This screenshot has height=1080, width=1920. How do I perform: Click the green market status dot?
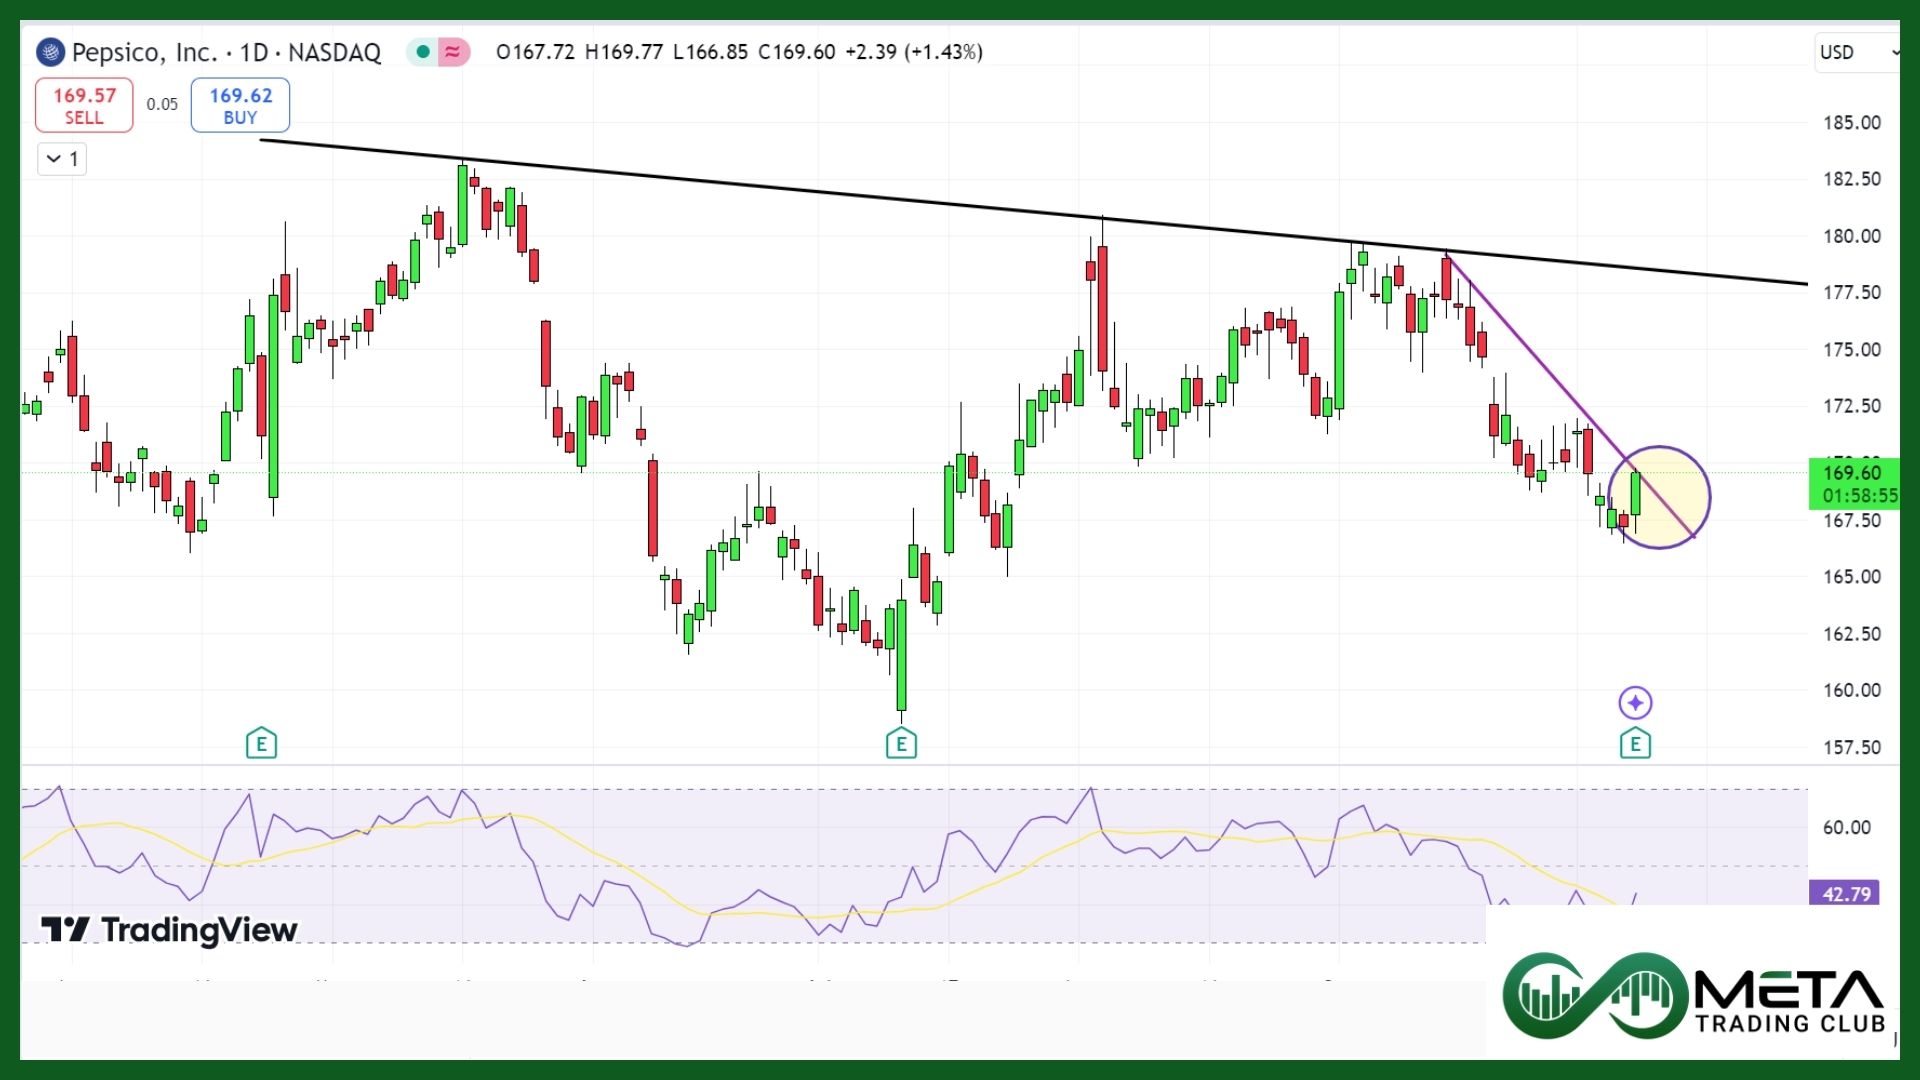(x=423, y=52)
